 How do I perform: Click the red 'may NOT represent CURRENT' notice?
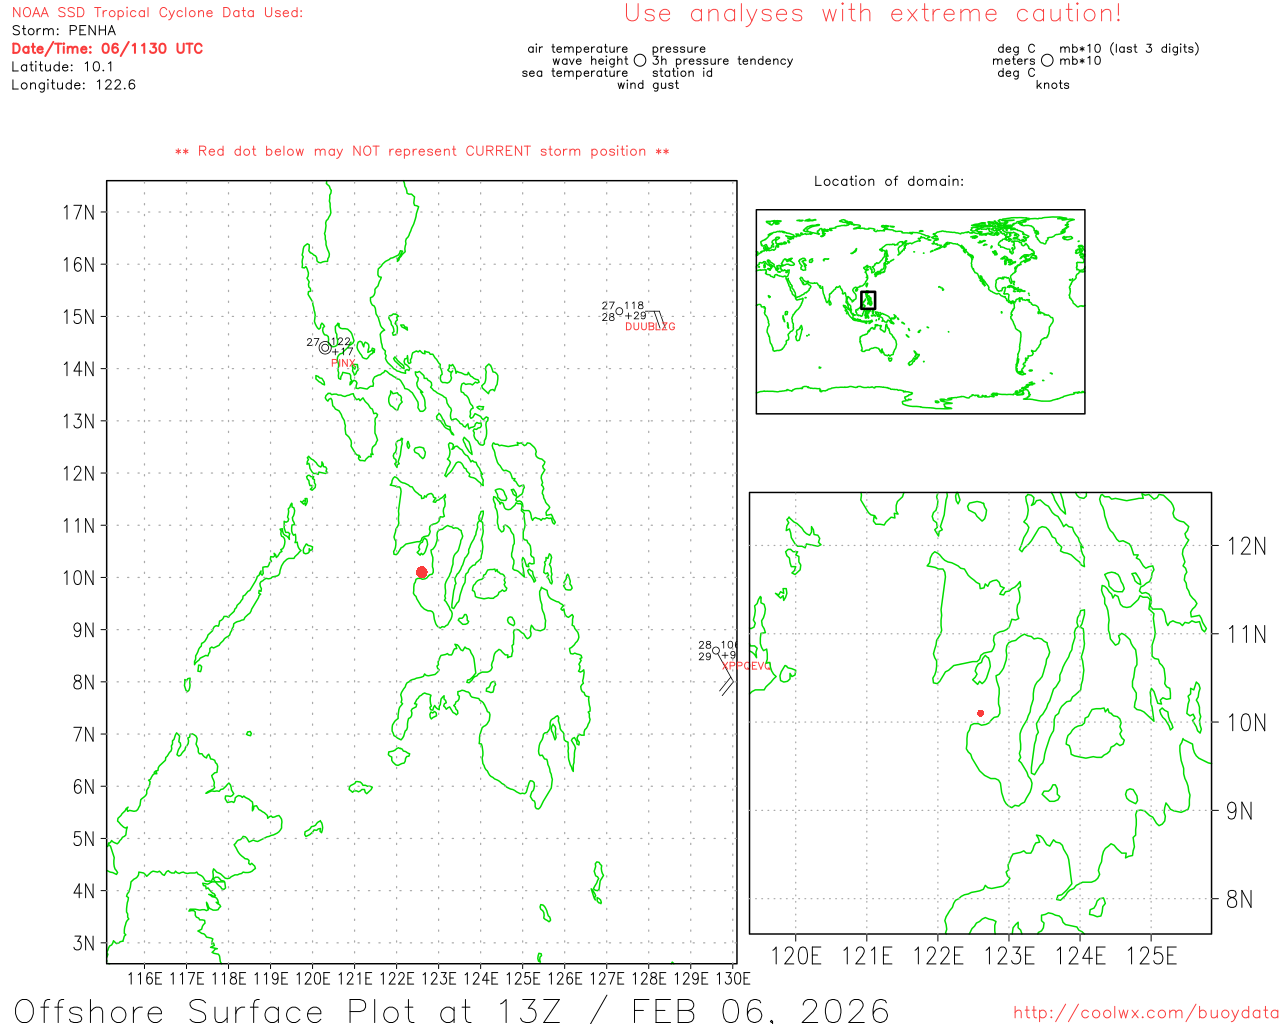[x=423, y=151]
